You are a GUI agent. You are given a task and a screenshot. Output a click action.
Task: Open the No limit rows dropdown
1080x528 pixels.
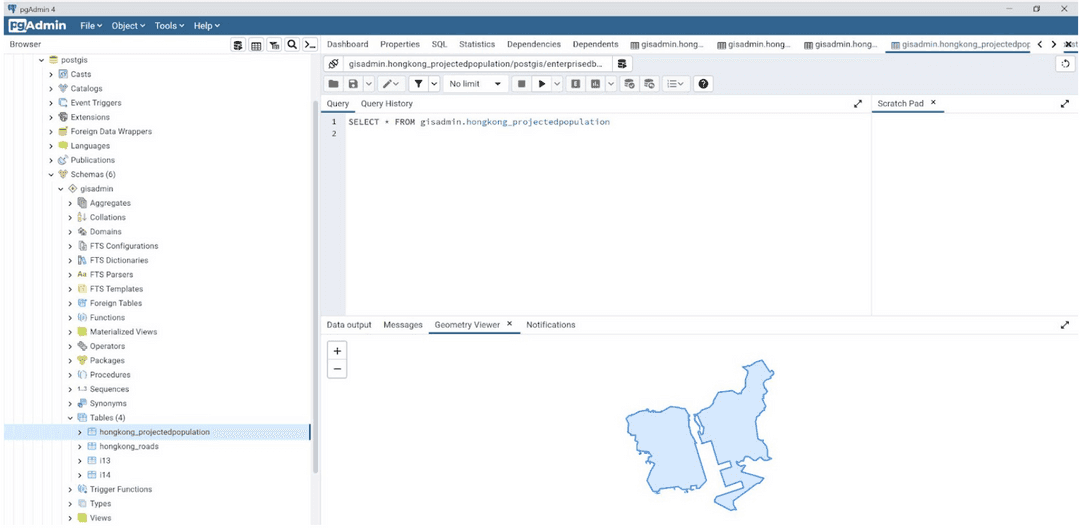tap(475, 84)
